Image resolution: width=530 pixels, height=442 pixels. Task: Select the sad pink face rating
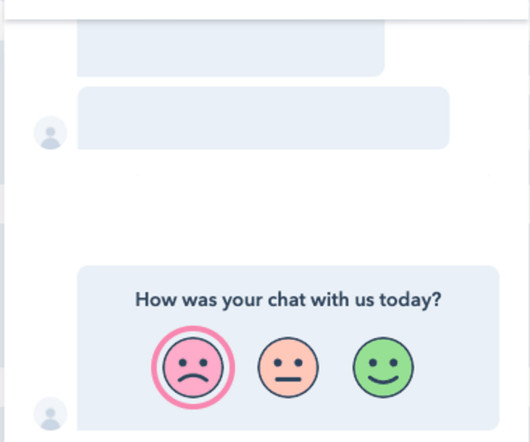(193, 367)
